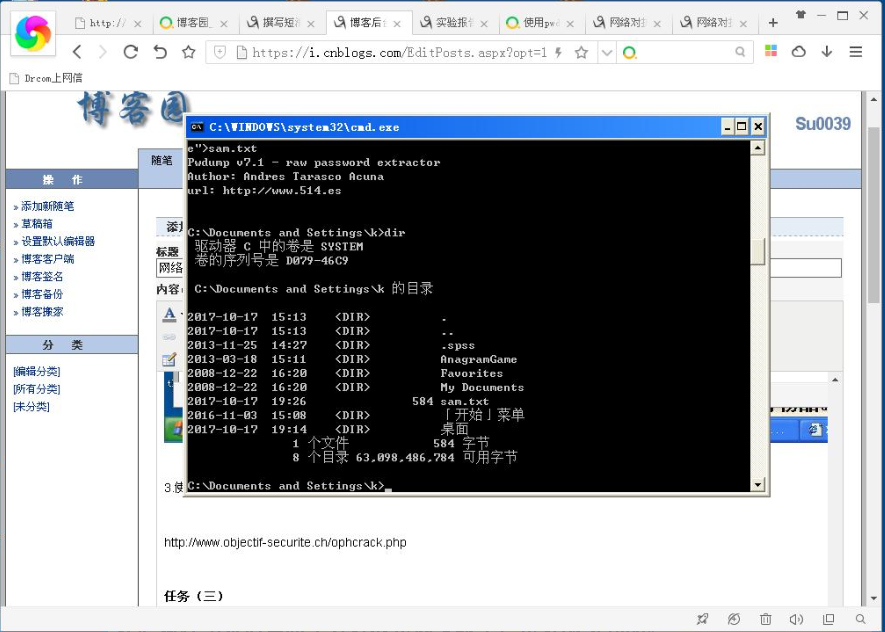Bookmark page using toolbar star icon
This screenshot has width=885, height=632.
tap(189, 52)
